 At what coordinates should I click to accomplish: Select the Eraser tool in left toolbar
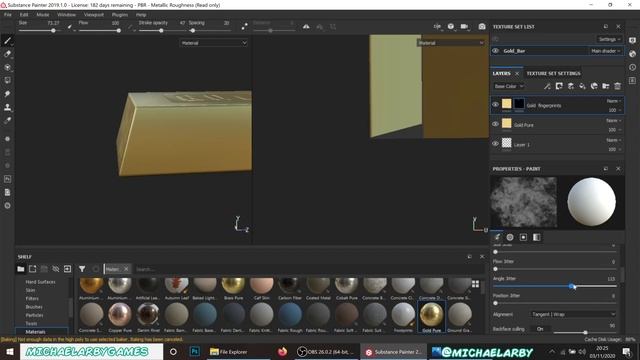[x=7, y=54]
